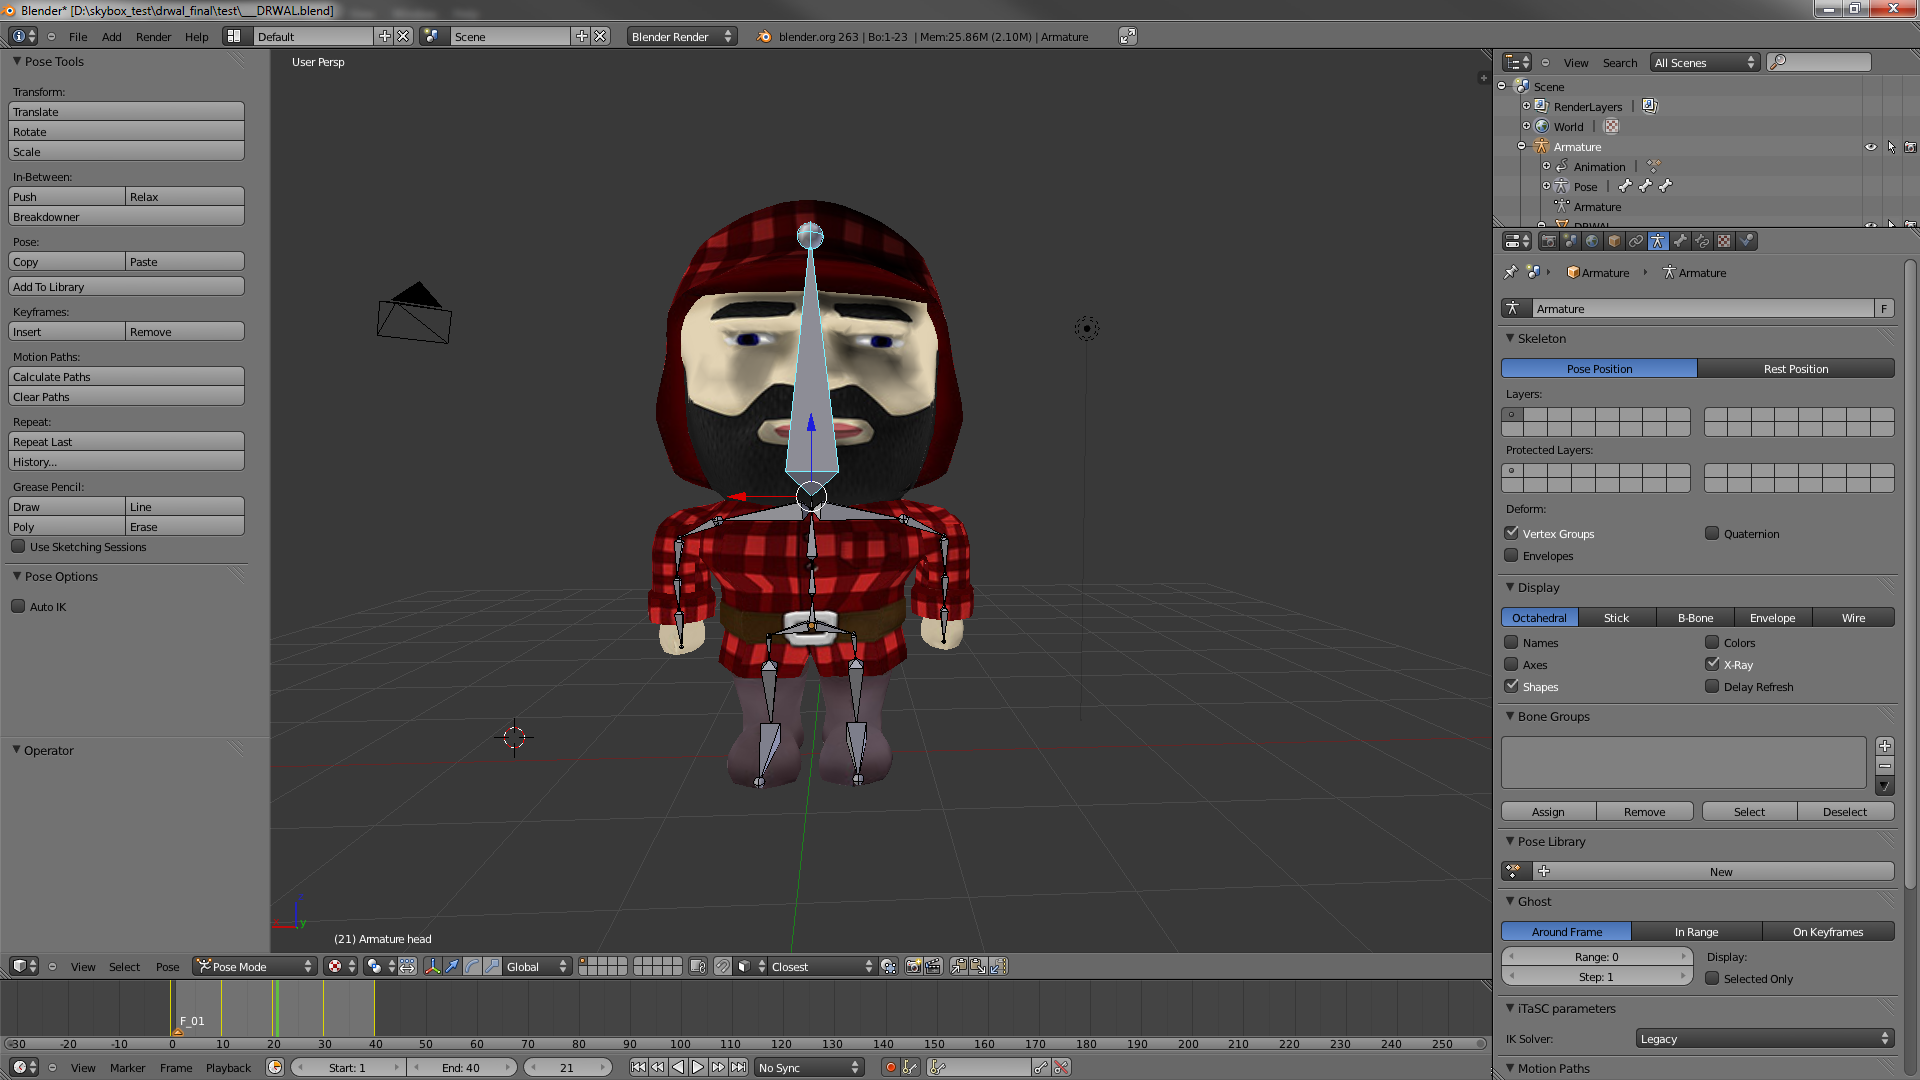This screenshot has width=1920, height=1080.
Task: Open the Object Constraints tab (chain icon)
Action: (x=1636, y=241)
